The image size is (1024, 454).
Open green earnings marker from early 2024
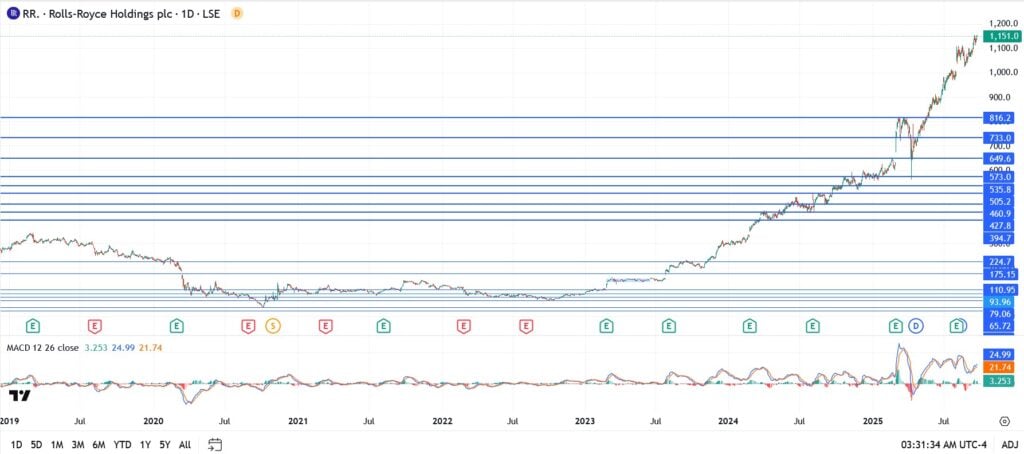(750, 325)
